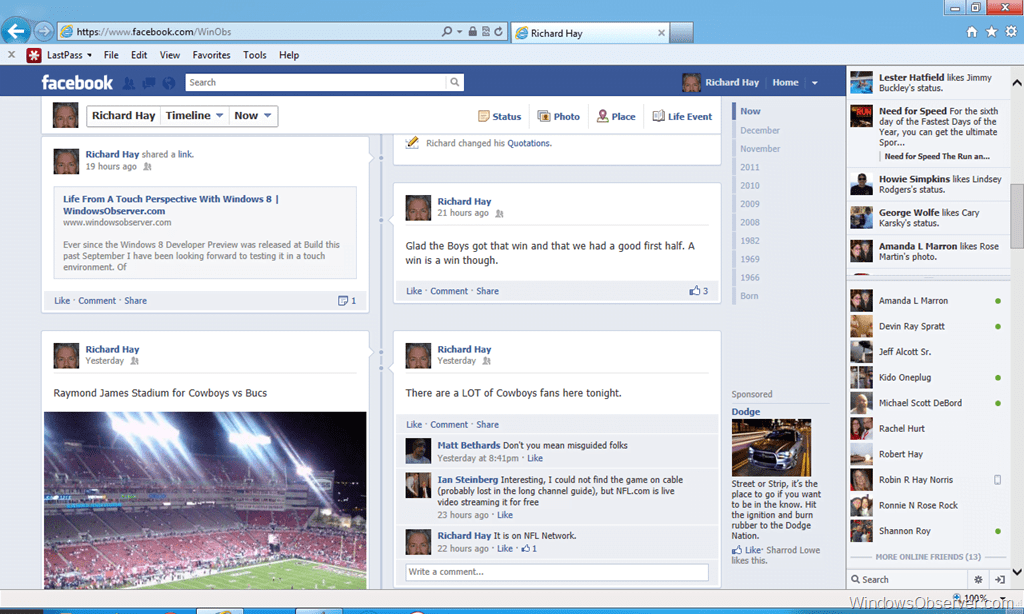The width and height of the screenshot is (1024, 614).
Task: Click the Quotations link
Action: pyautogui.click(x=529, y=143)
